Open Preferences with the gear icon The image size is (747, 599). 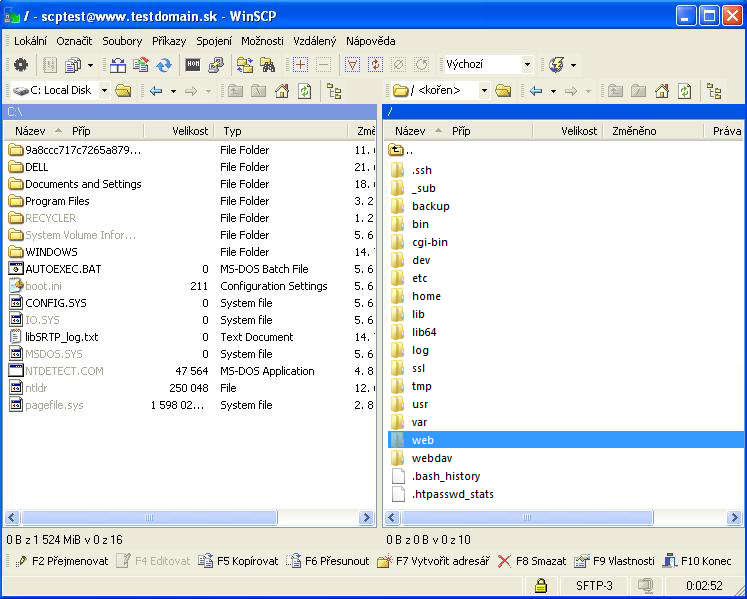tap(21, 65)
